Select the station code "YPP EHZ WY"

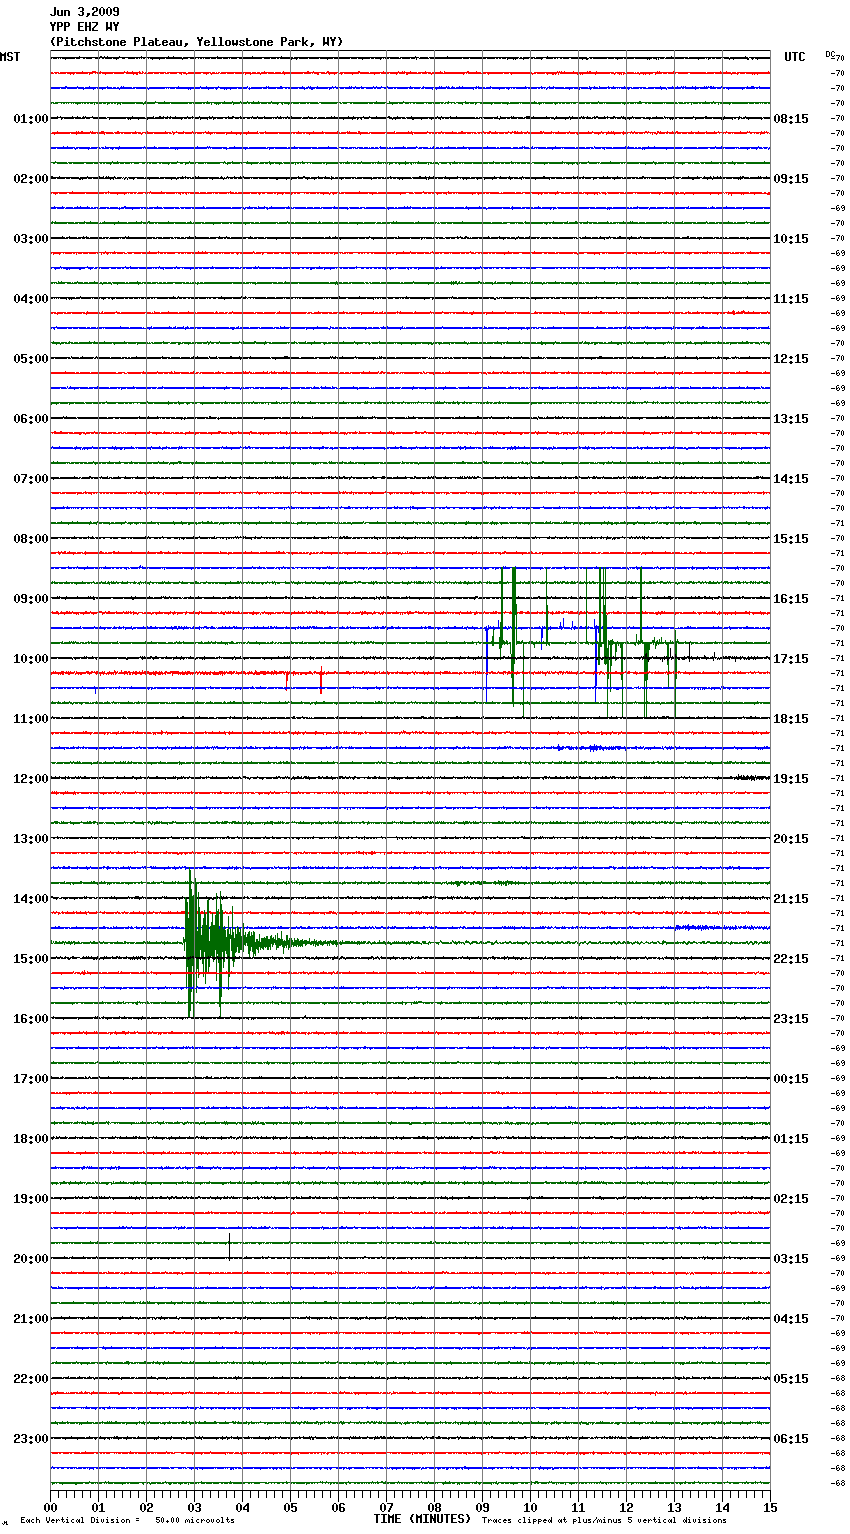coord(84,27)
